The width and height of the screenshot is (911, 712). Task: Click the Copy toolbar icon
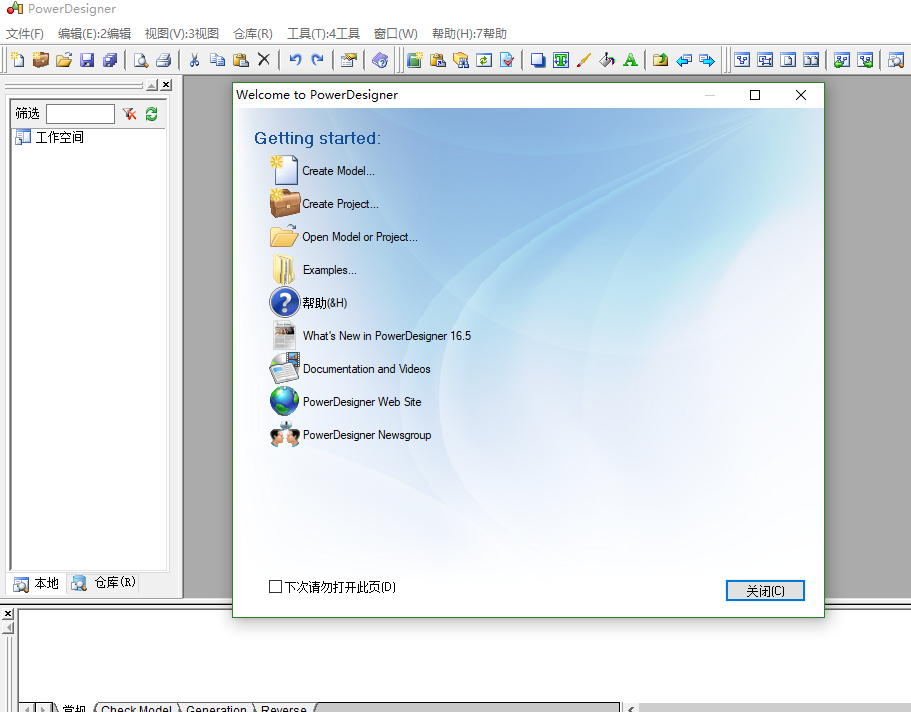coord(217,60)
